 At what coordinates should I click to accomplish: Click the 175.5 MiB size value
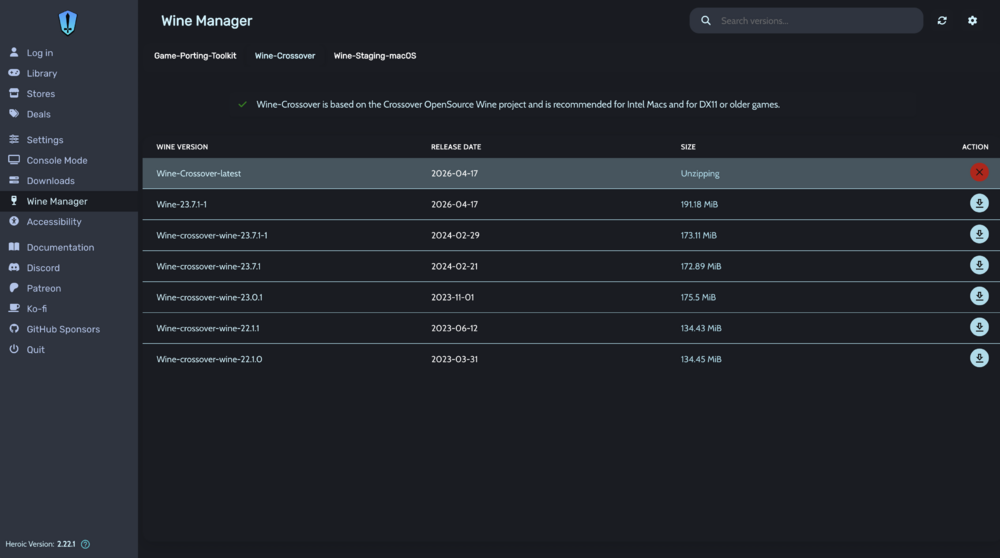point(698,297)
